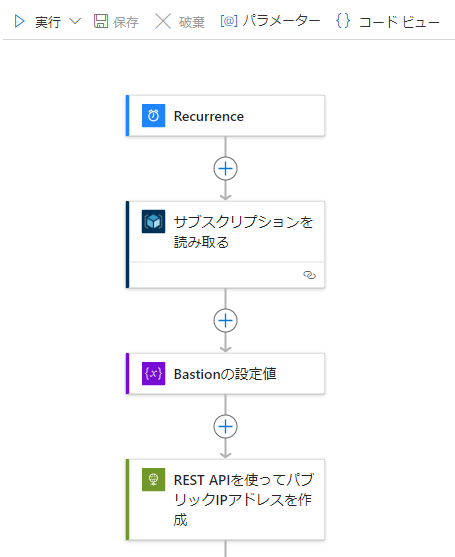Screen dimensions: 455x557
Task: Click the 破棄 discard X icon
Action: tap(163, 21)
